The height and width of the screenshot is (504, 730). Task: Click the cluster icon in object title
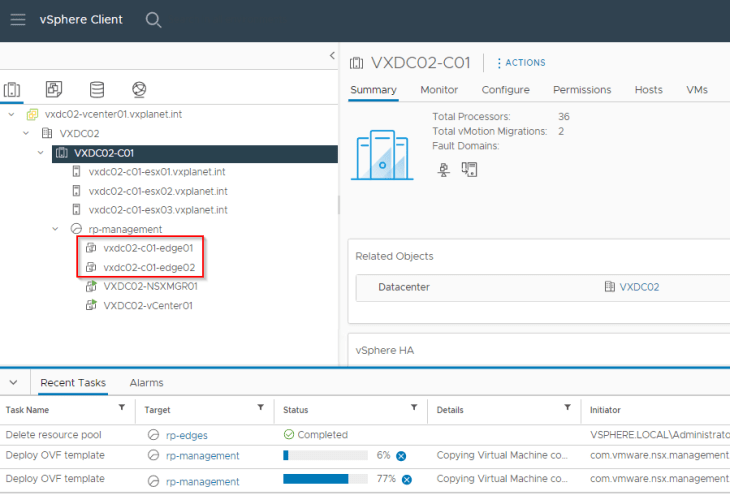pyautogui.click(x=357, y=63)
